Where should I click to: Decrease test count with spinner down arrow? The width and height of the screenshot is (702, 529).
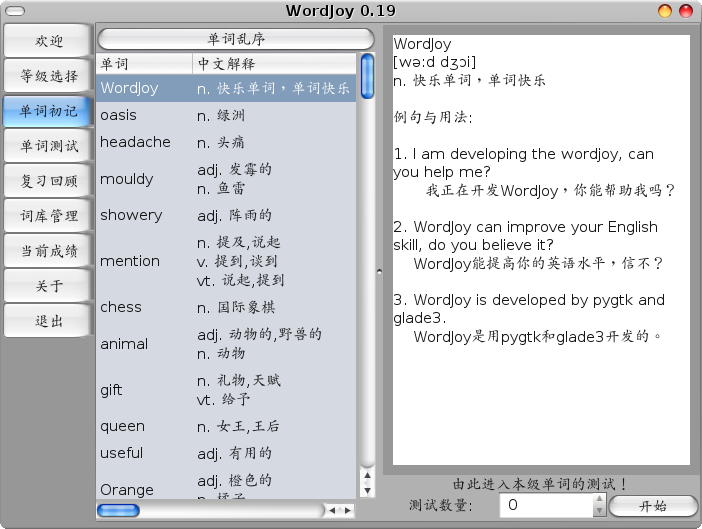coord(598,511)
